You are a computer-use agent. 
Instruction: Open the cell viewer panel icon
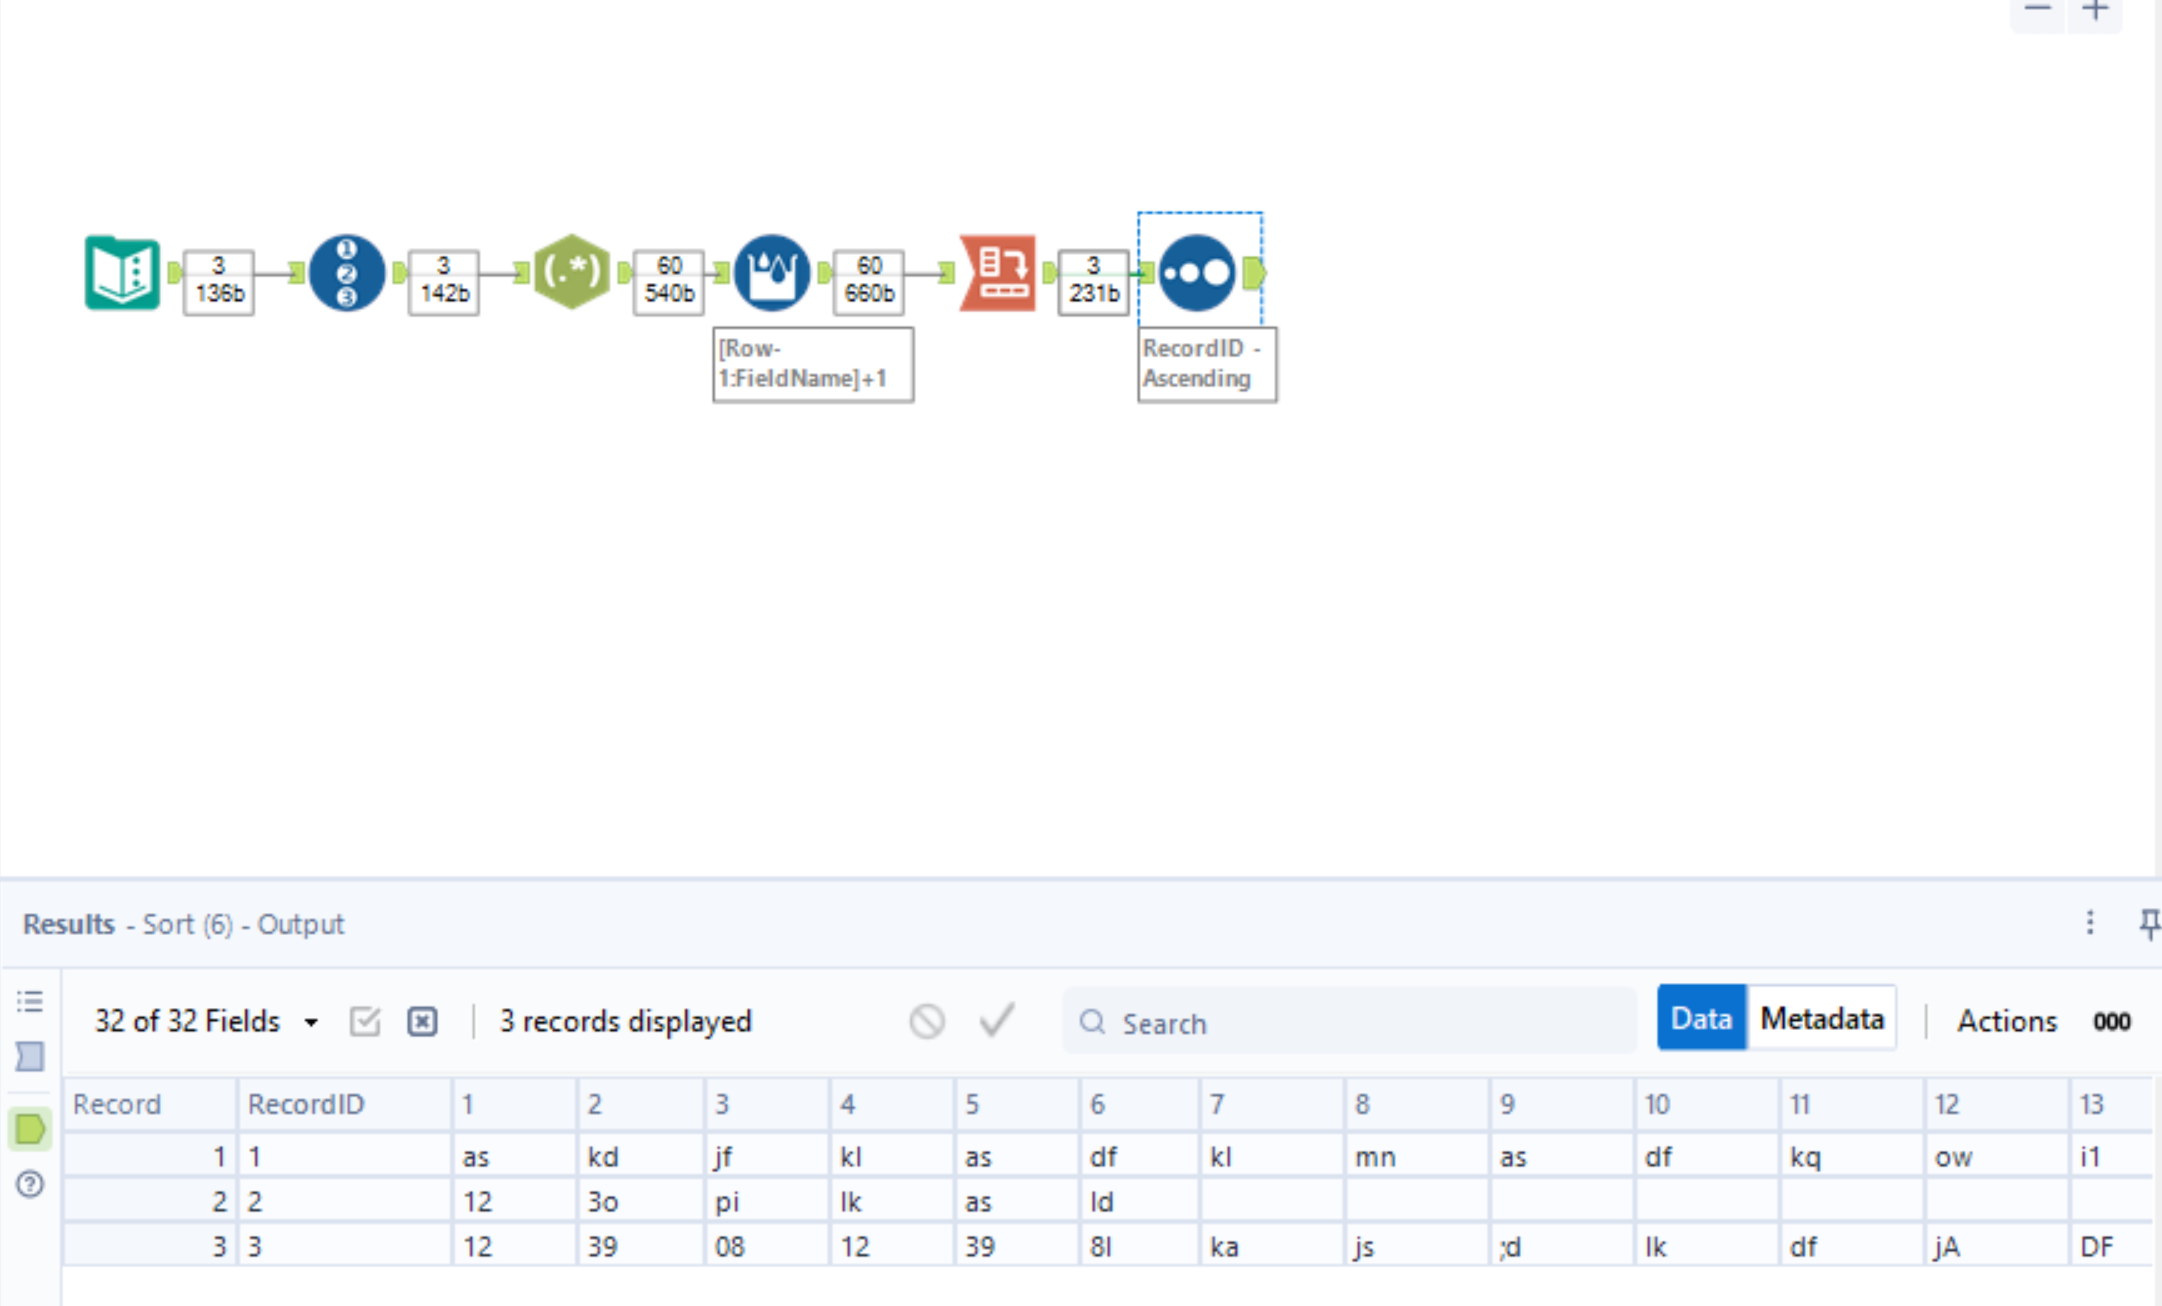tap(30, 1057)
